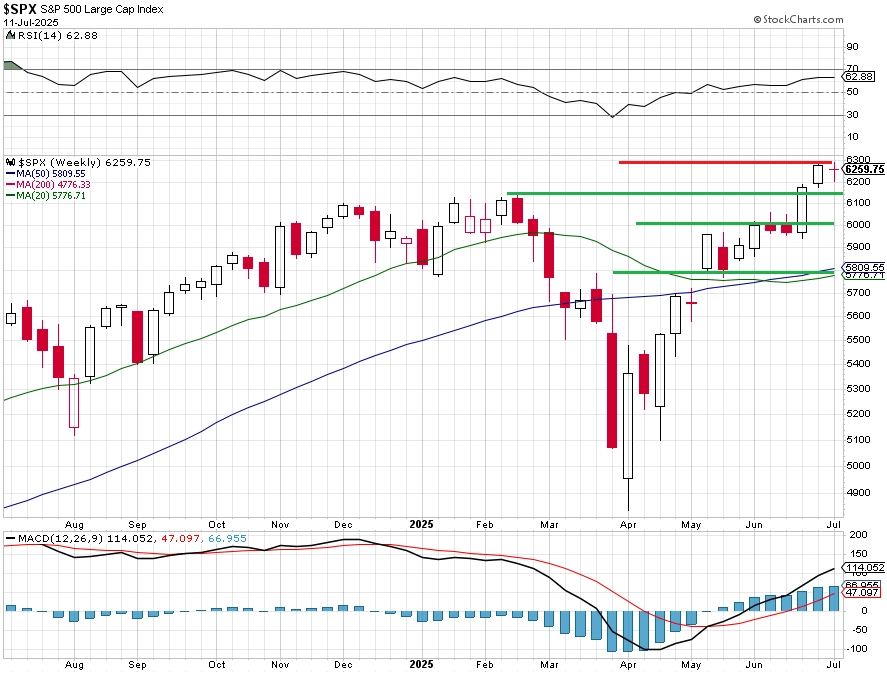887x673 pixels.
Task: Click the 5809.55 MA(50) price tag
Action: [863, 267]
